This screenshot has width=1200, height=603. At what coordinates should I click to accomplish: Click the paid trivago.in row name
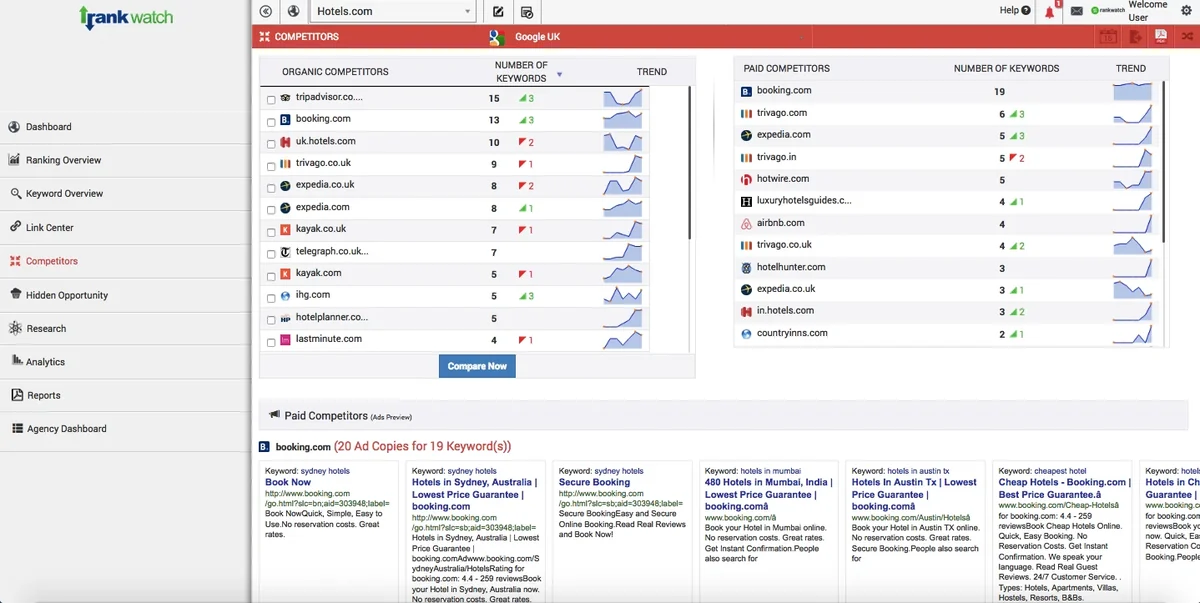[x=776, y=157]
